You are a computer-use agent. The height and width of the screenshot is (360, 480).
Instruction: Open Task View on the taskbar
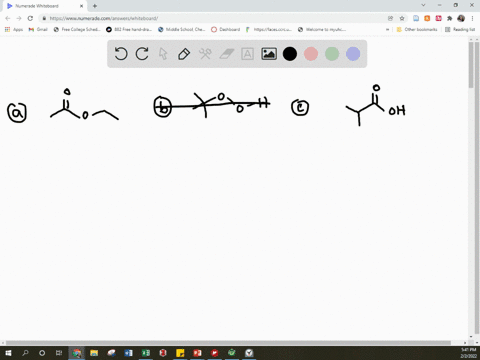[59, 353]
